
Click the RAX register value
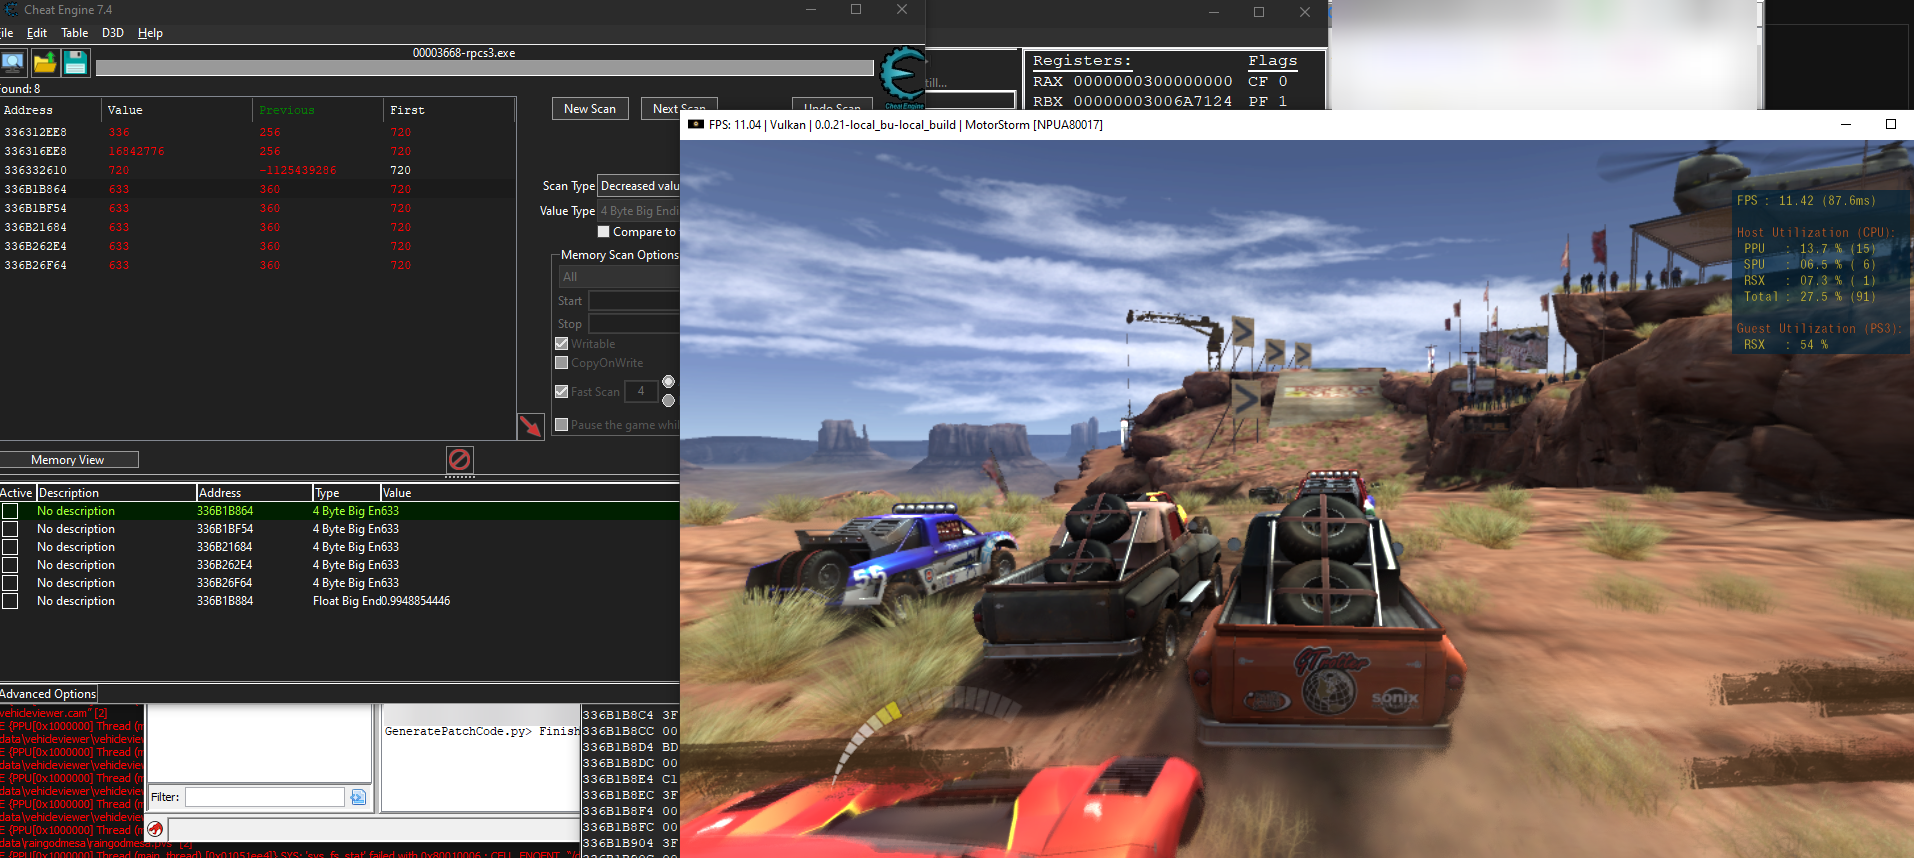click(1153, 81)
